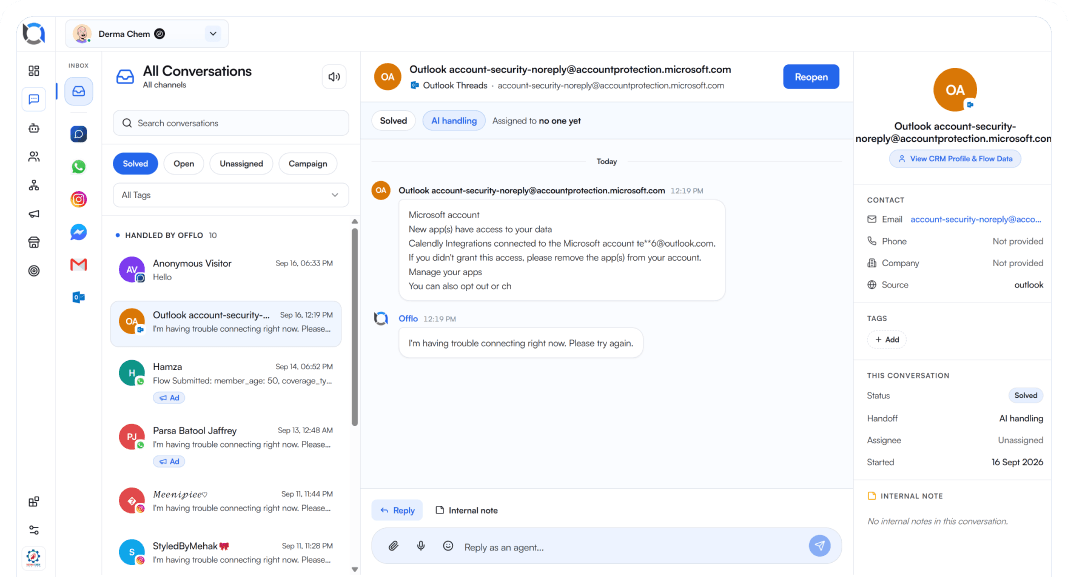Image resolution: width=1068 pixels, height=577 pixels.
Task: Select the All Inbox tray channel icon
Action: 79,91
